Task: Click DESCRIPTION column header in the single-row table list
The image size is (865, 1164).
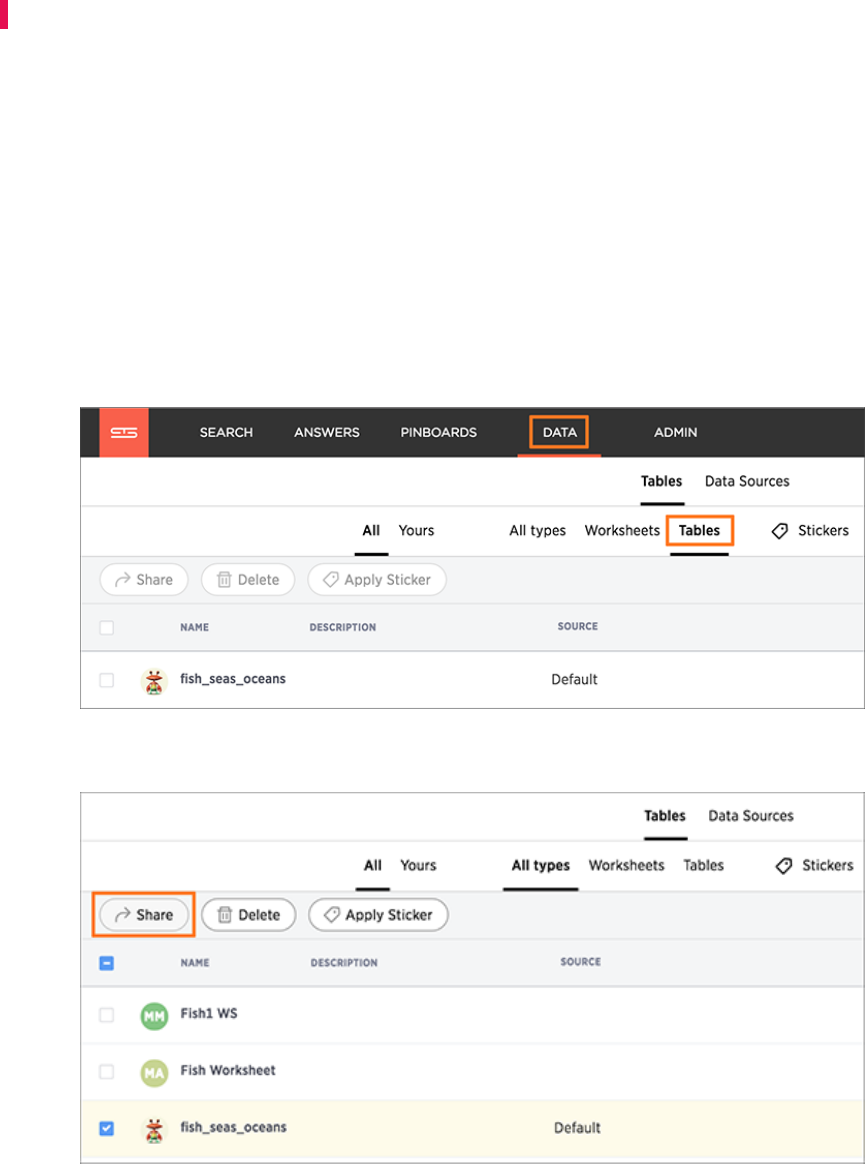Action: coord(343,627)
